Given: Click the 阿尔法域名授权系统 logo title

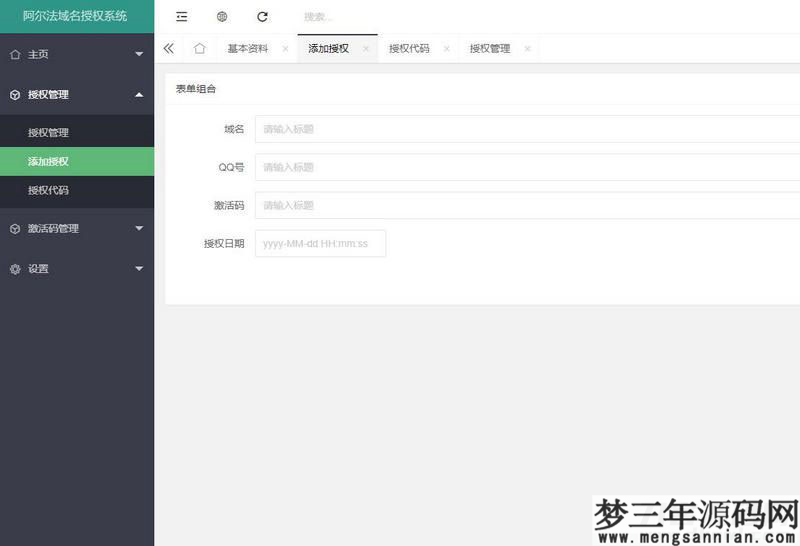Looking at the screenshot, I should (75, 16).
